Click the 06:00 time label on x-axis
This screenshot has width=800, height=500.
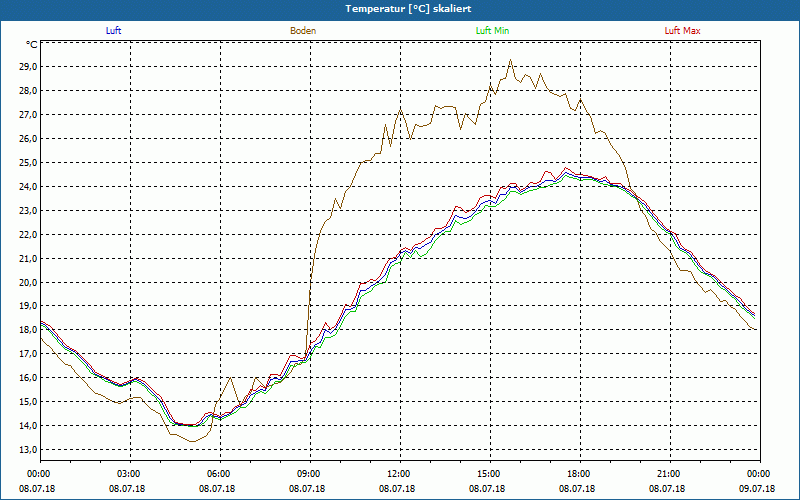tap(220, 474)
